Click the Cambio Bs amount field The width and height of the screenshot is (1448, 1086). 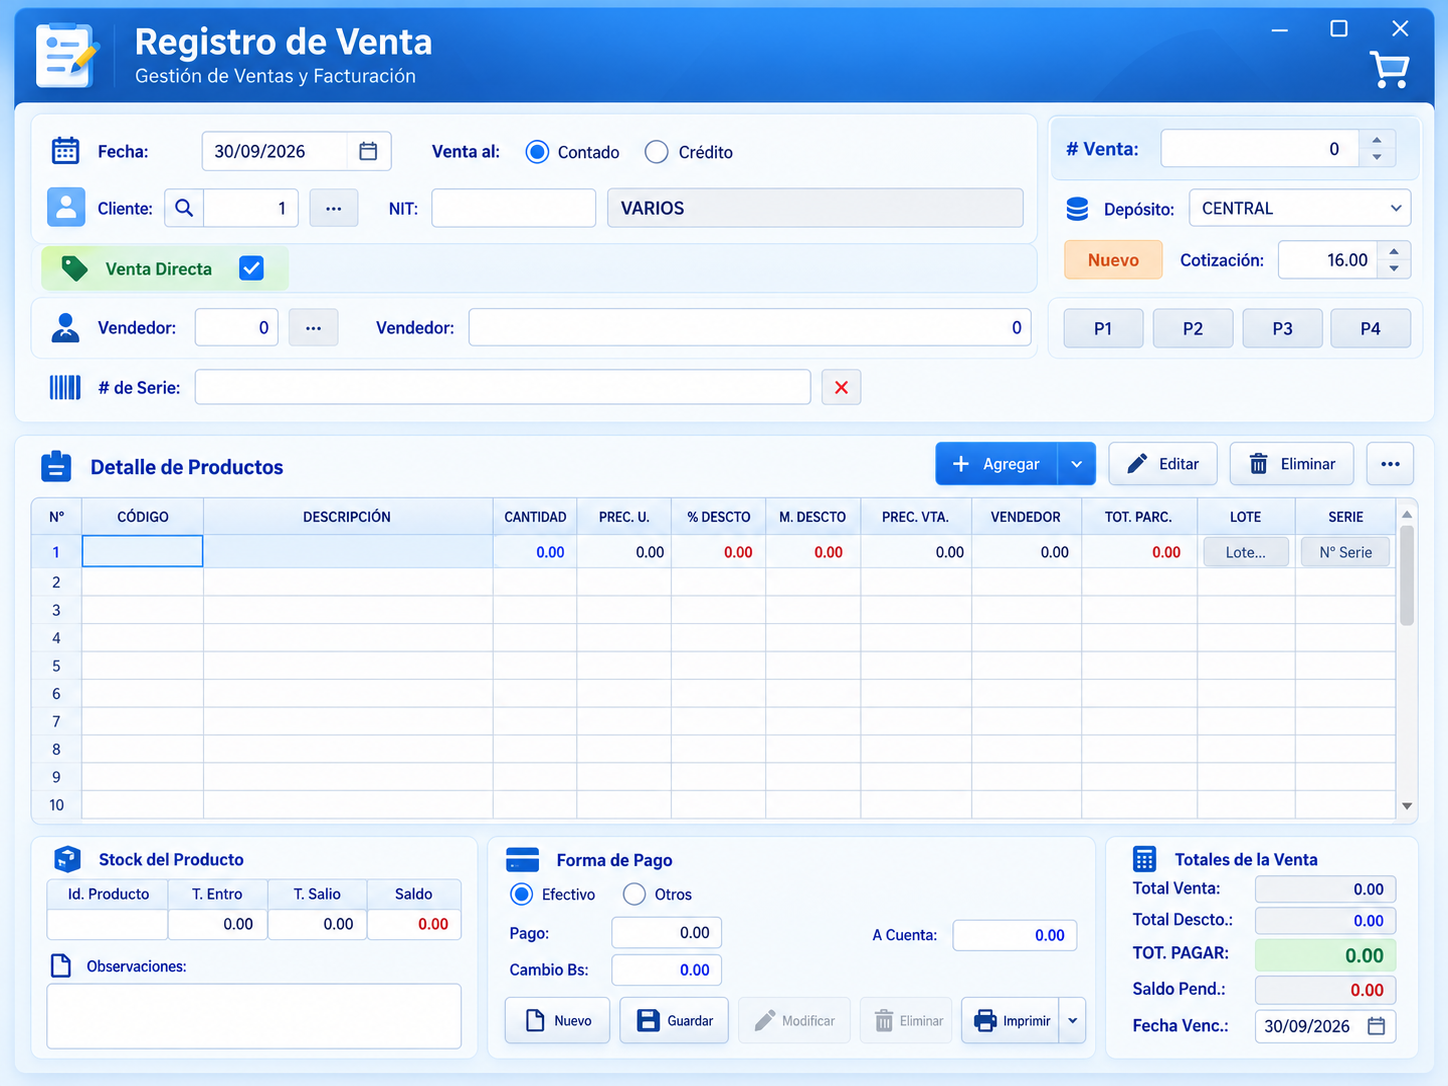pyautogui.click(x=666, y=970)
